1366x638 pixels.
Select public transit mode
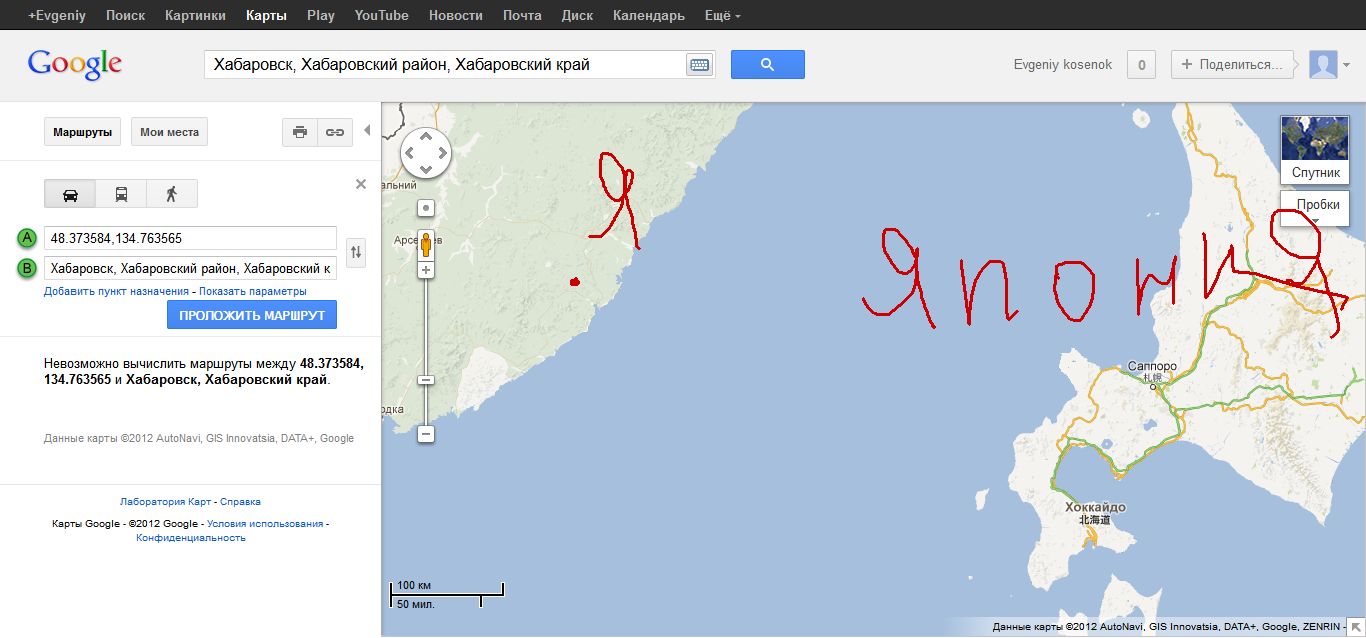tap(121, 194)
